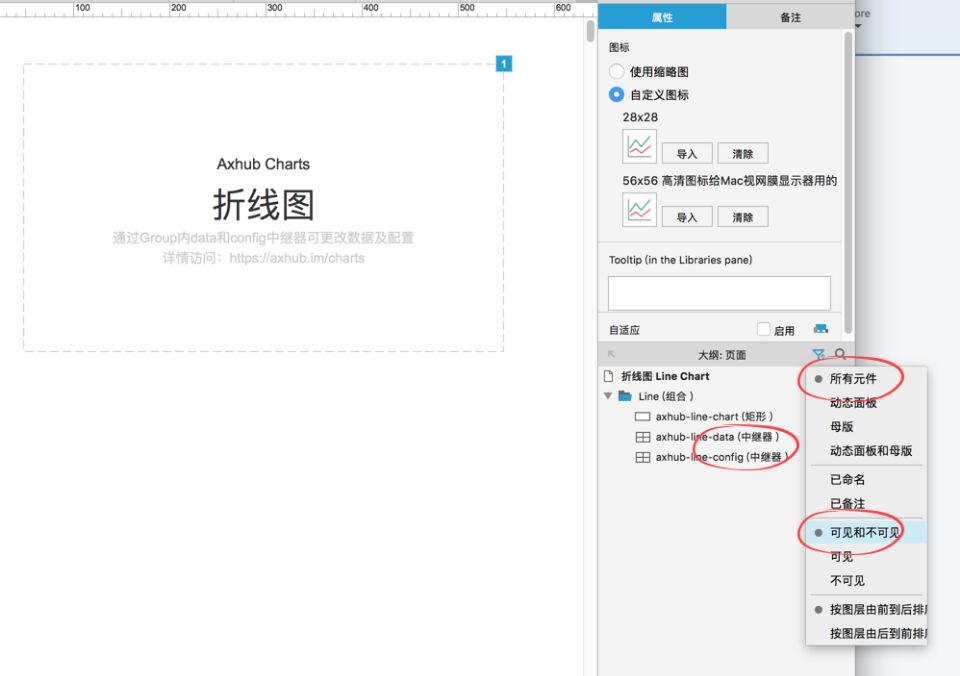Screen dimensions: 960x676
Task: Clear the 28x28 icon with 清除
Action: coord(743,154)
